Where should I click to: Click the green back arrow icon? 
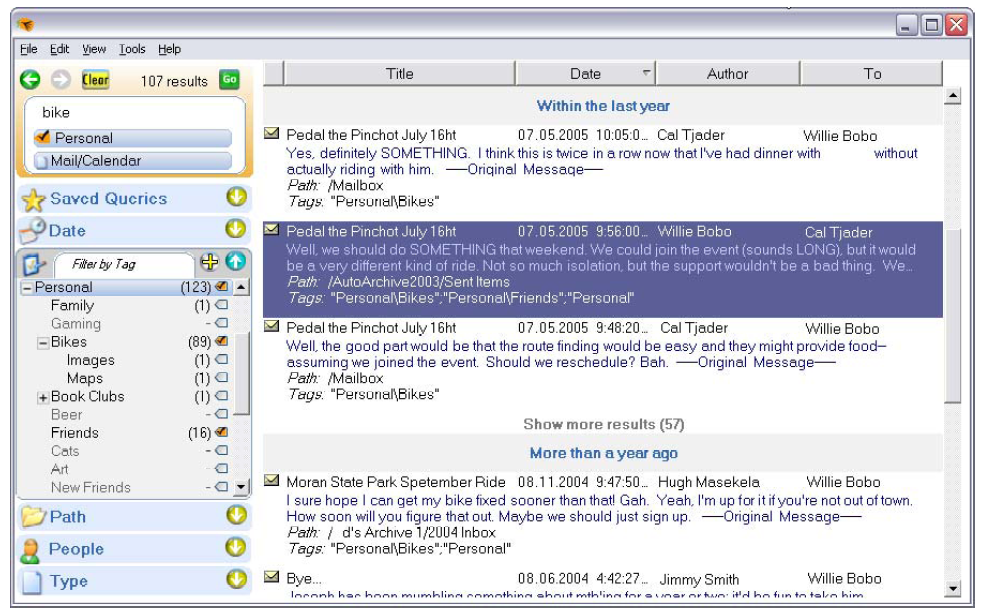30,80
